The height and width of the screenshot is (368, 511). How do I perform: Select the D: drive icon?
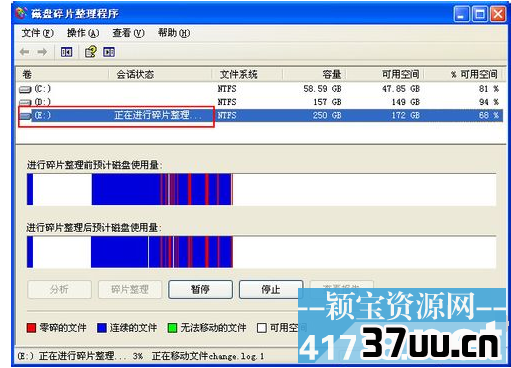25,102
